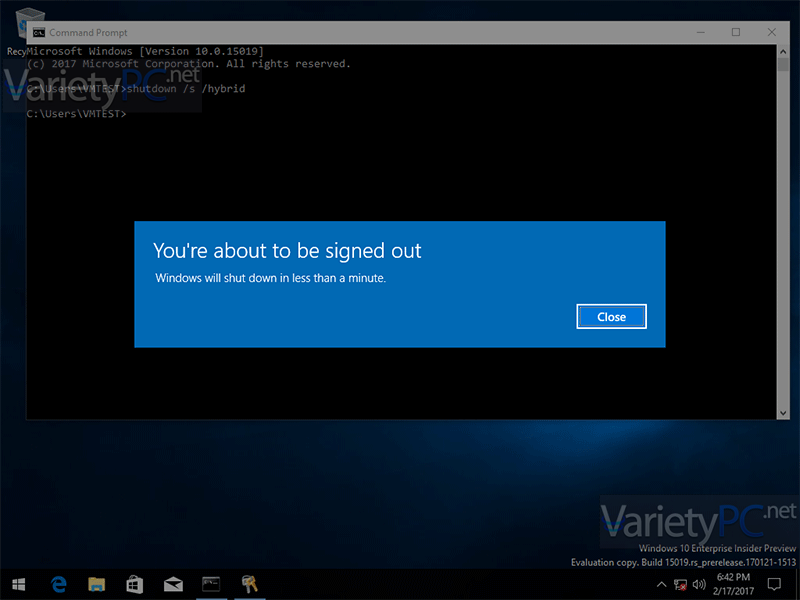Image resolution: width=800 pixels, height=600 pixels.
Task: Click the Command Prompt scrollbar up arrow
Action: [x=783, y=51]
